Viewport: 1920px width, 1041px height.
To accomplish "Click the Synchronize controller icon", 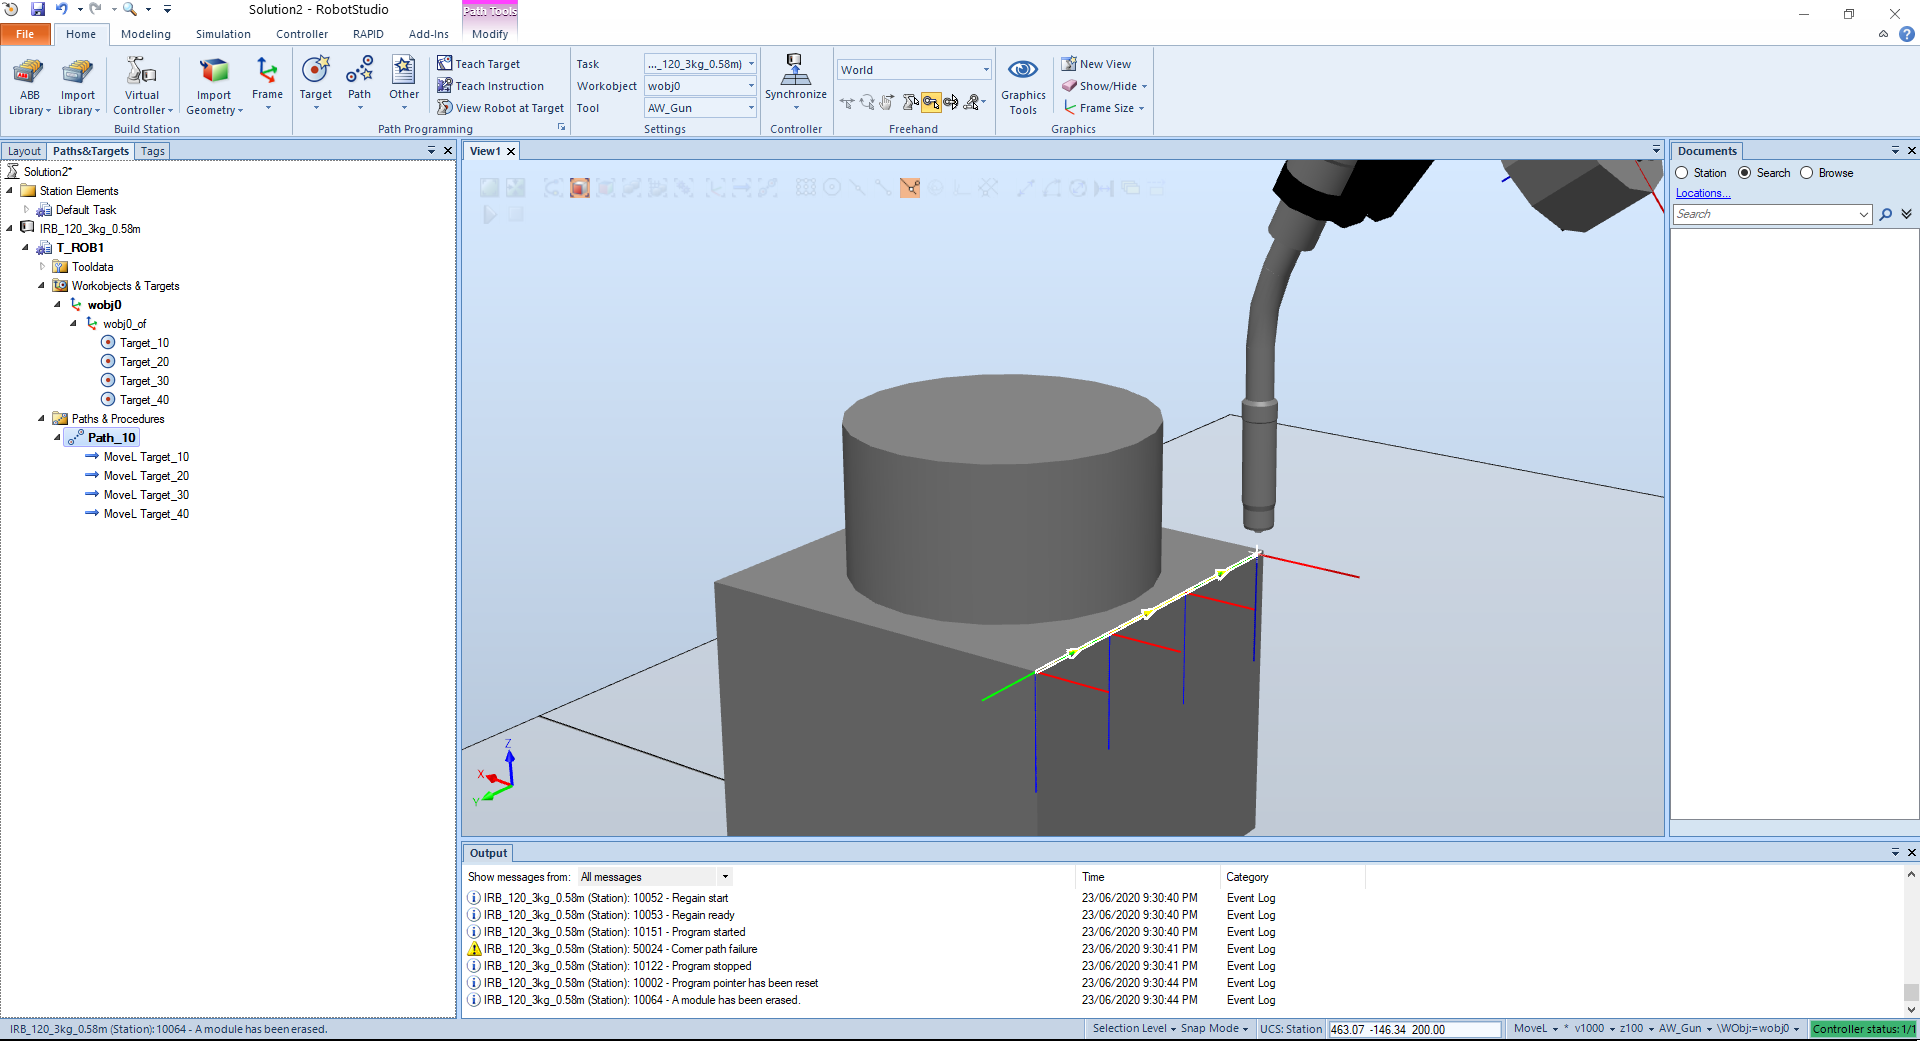I will [795, 72].
